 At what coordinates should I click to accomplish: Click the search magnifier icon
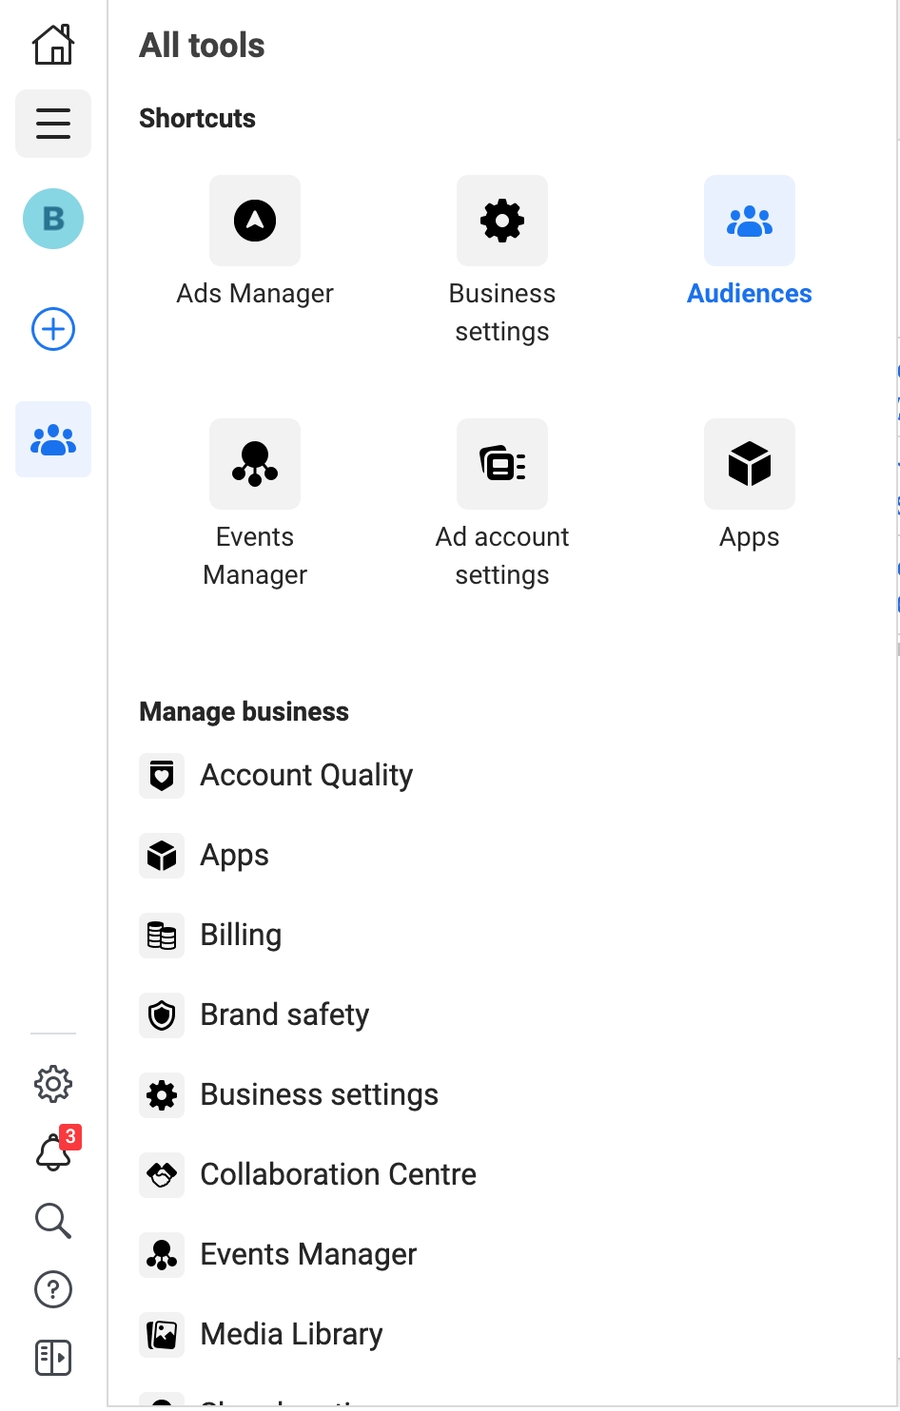pos(53,1221)
